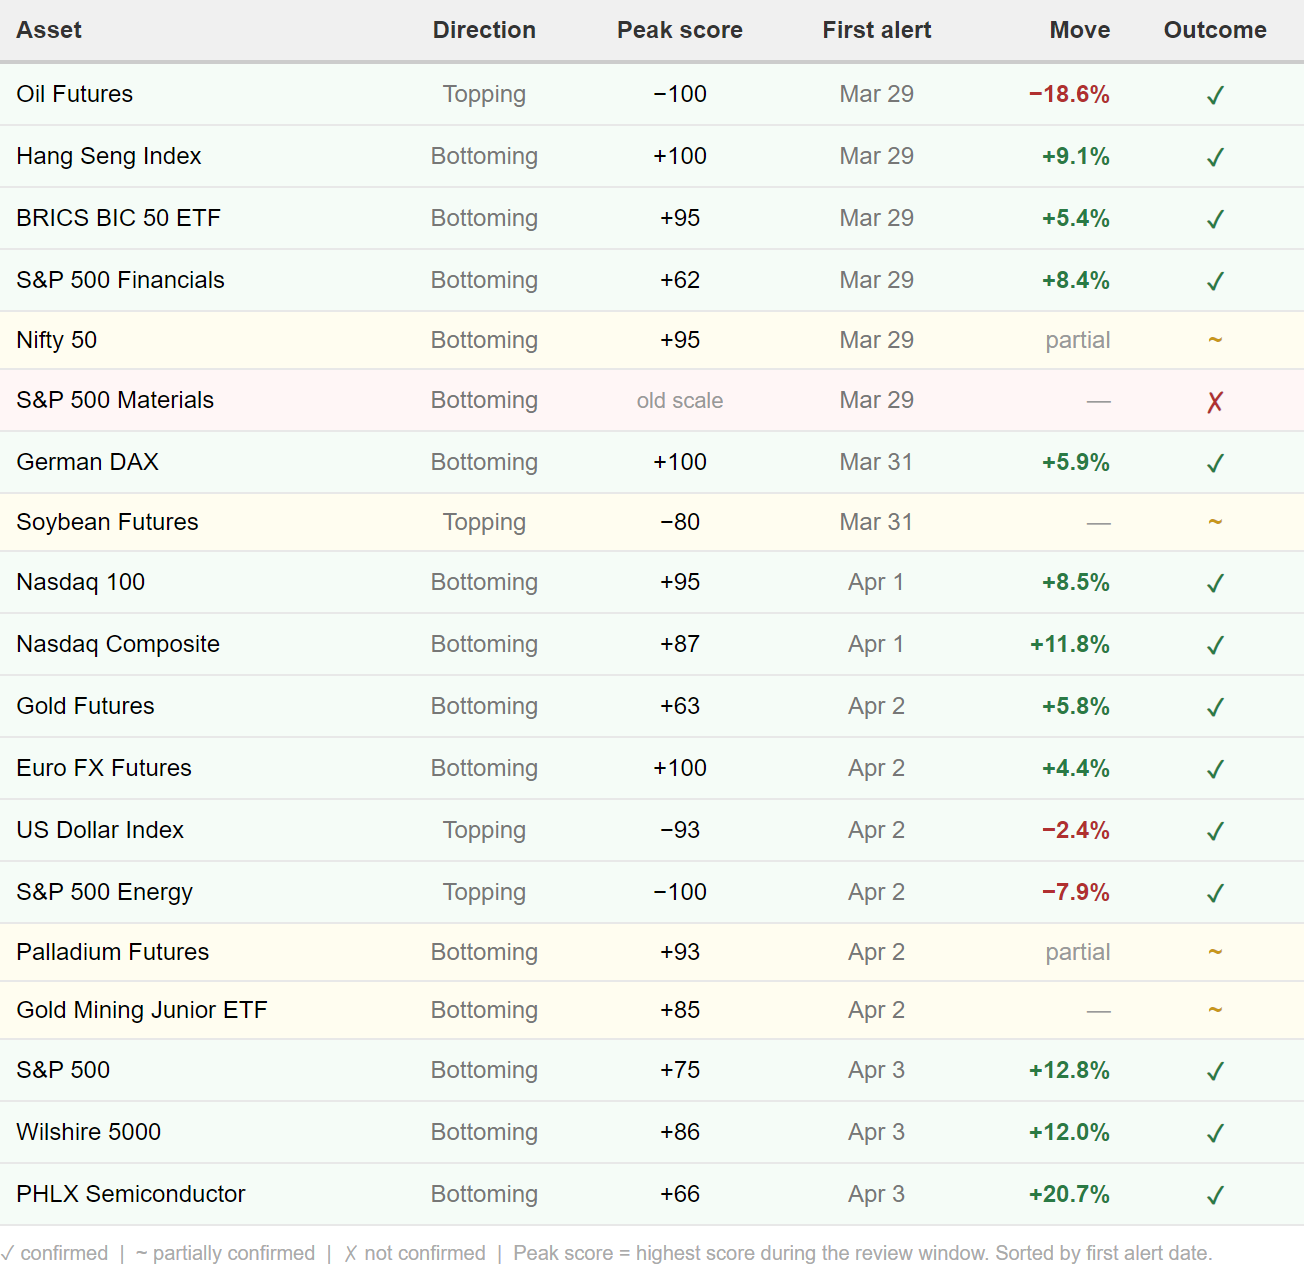Click the +20.7% move value

[x=1069, y=1194]
